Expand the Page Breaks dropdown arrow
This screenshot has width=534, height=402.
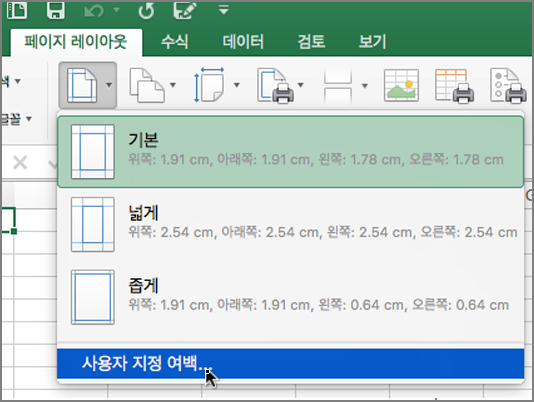tap(365, 85)
